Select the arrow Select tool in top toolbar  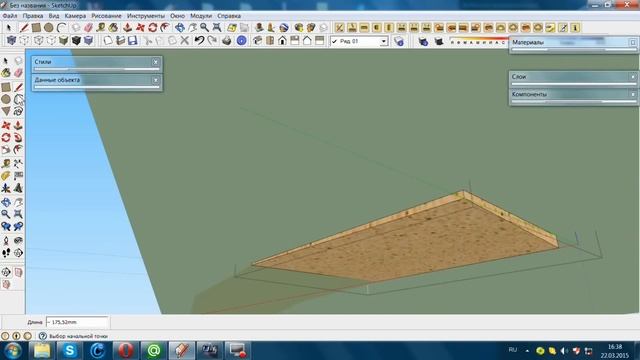pos(9,28)
